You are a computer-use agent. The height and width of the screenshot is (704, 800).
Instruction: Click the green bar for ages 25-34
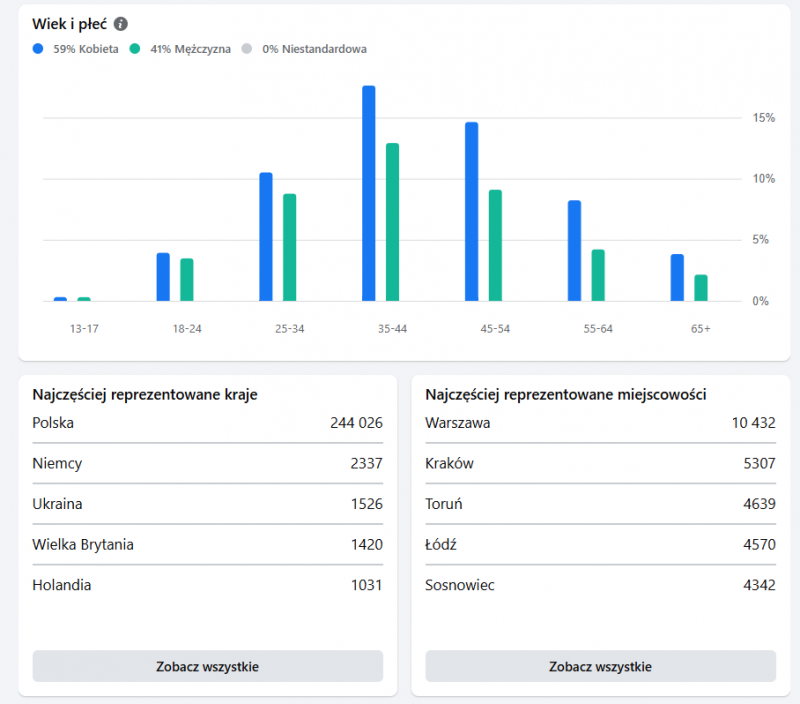290,247
